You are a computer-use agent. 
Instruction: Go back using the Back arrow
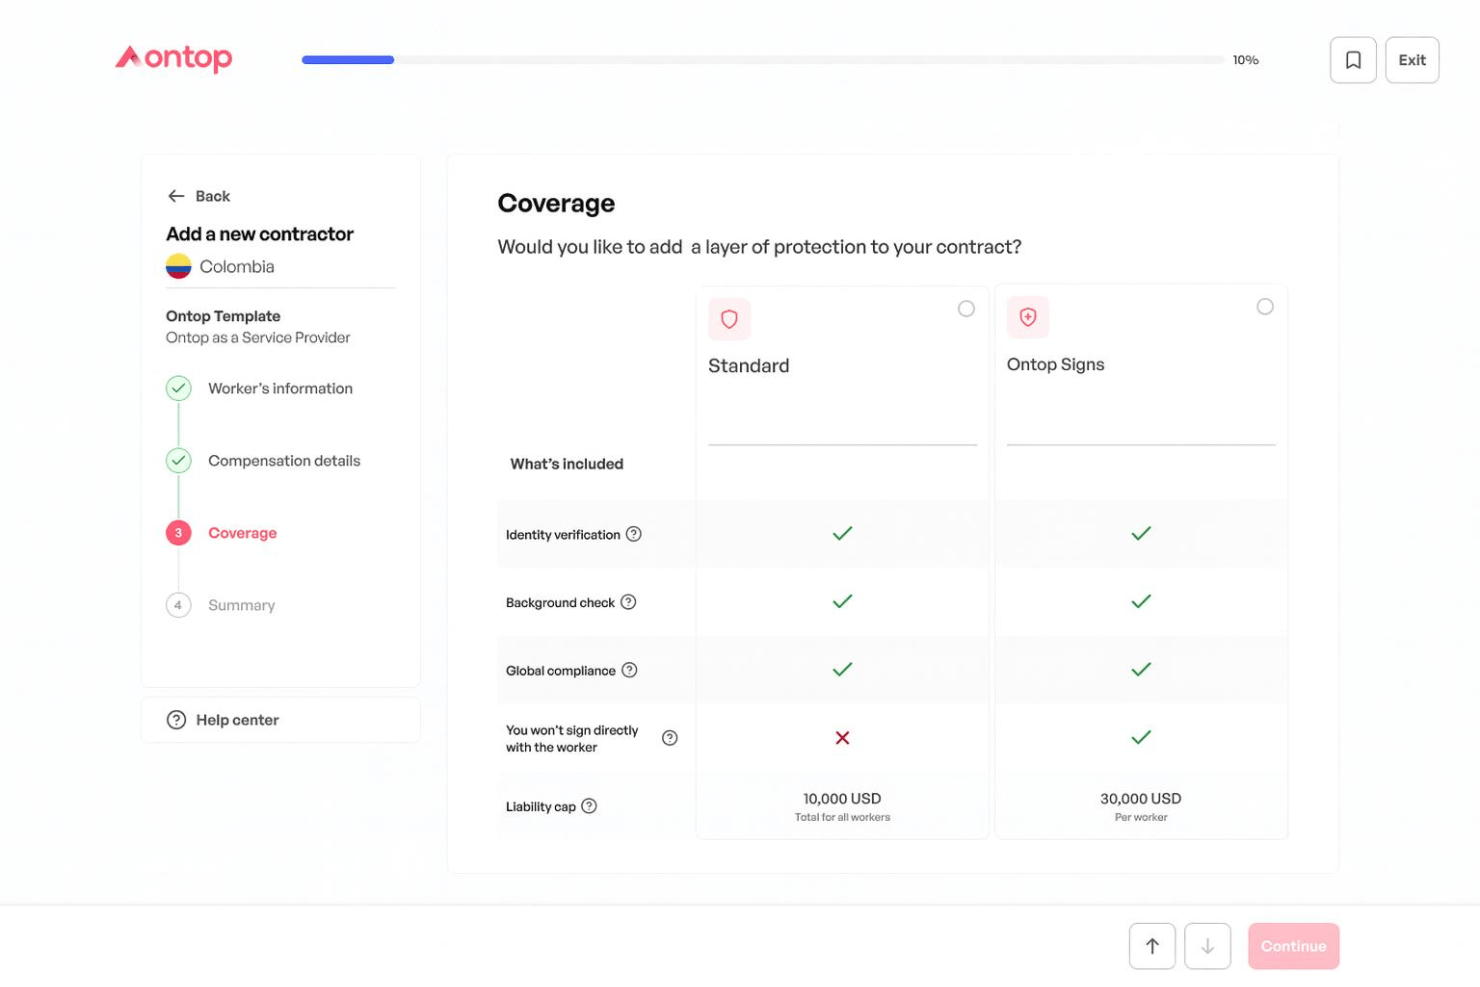pos(198,196)
